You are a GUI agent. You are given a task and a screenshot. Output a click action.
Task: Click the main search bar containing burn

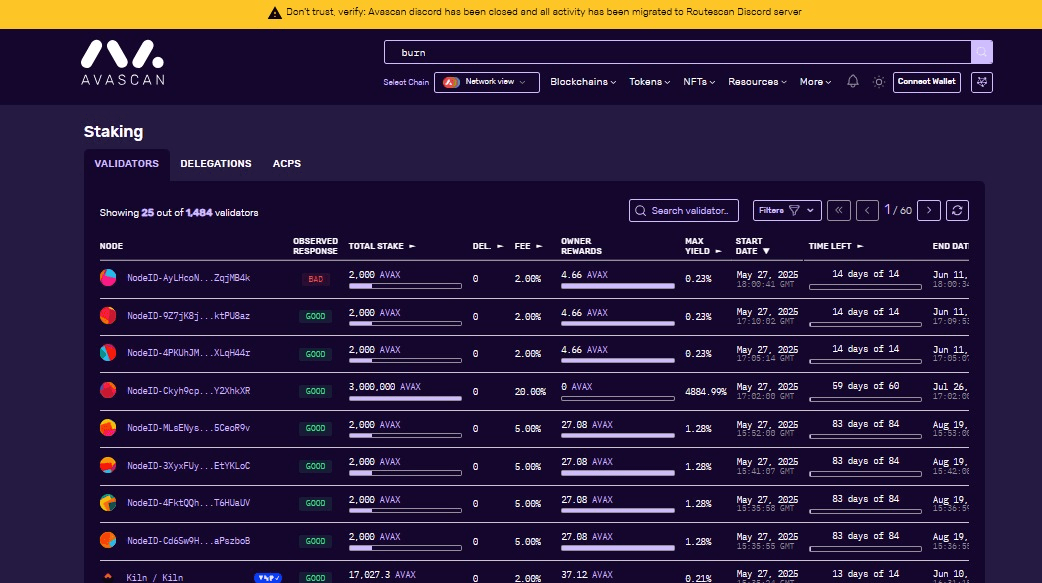(x=677, y=52)
